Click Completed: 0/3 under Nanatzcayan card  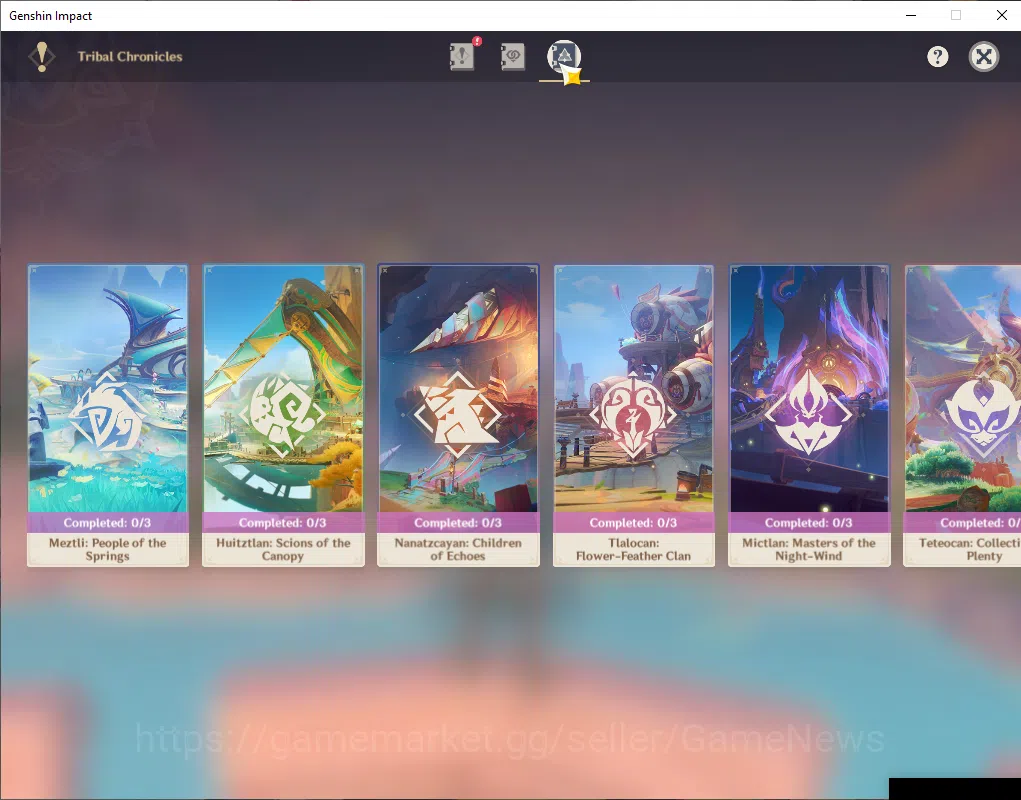458,523
